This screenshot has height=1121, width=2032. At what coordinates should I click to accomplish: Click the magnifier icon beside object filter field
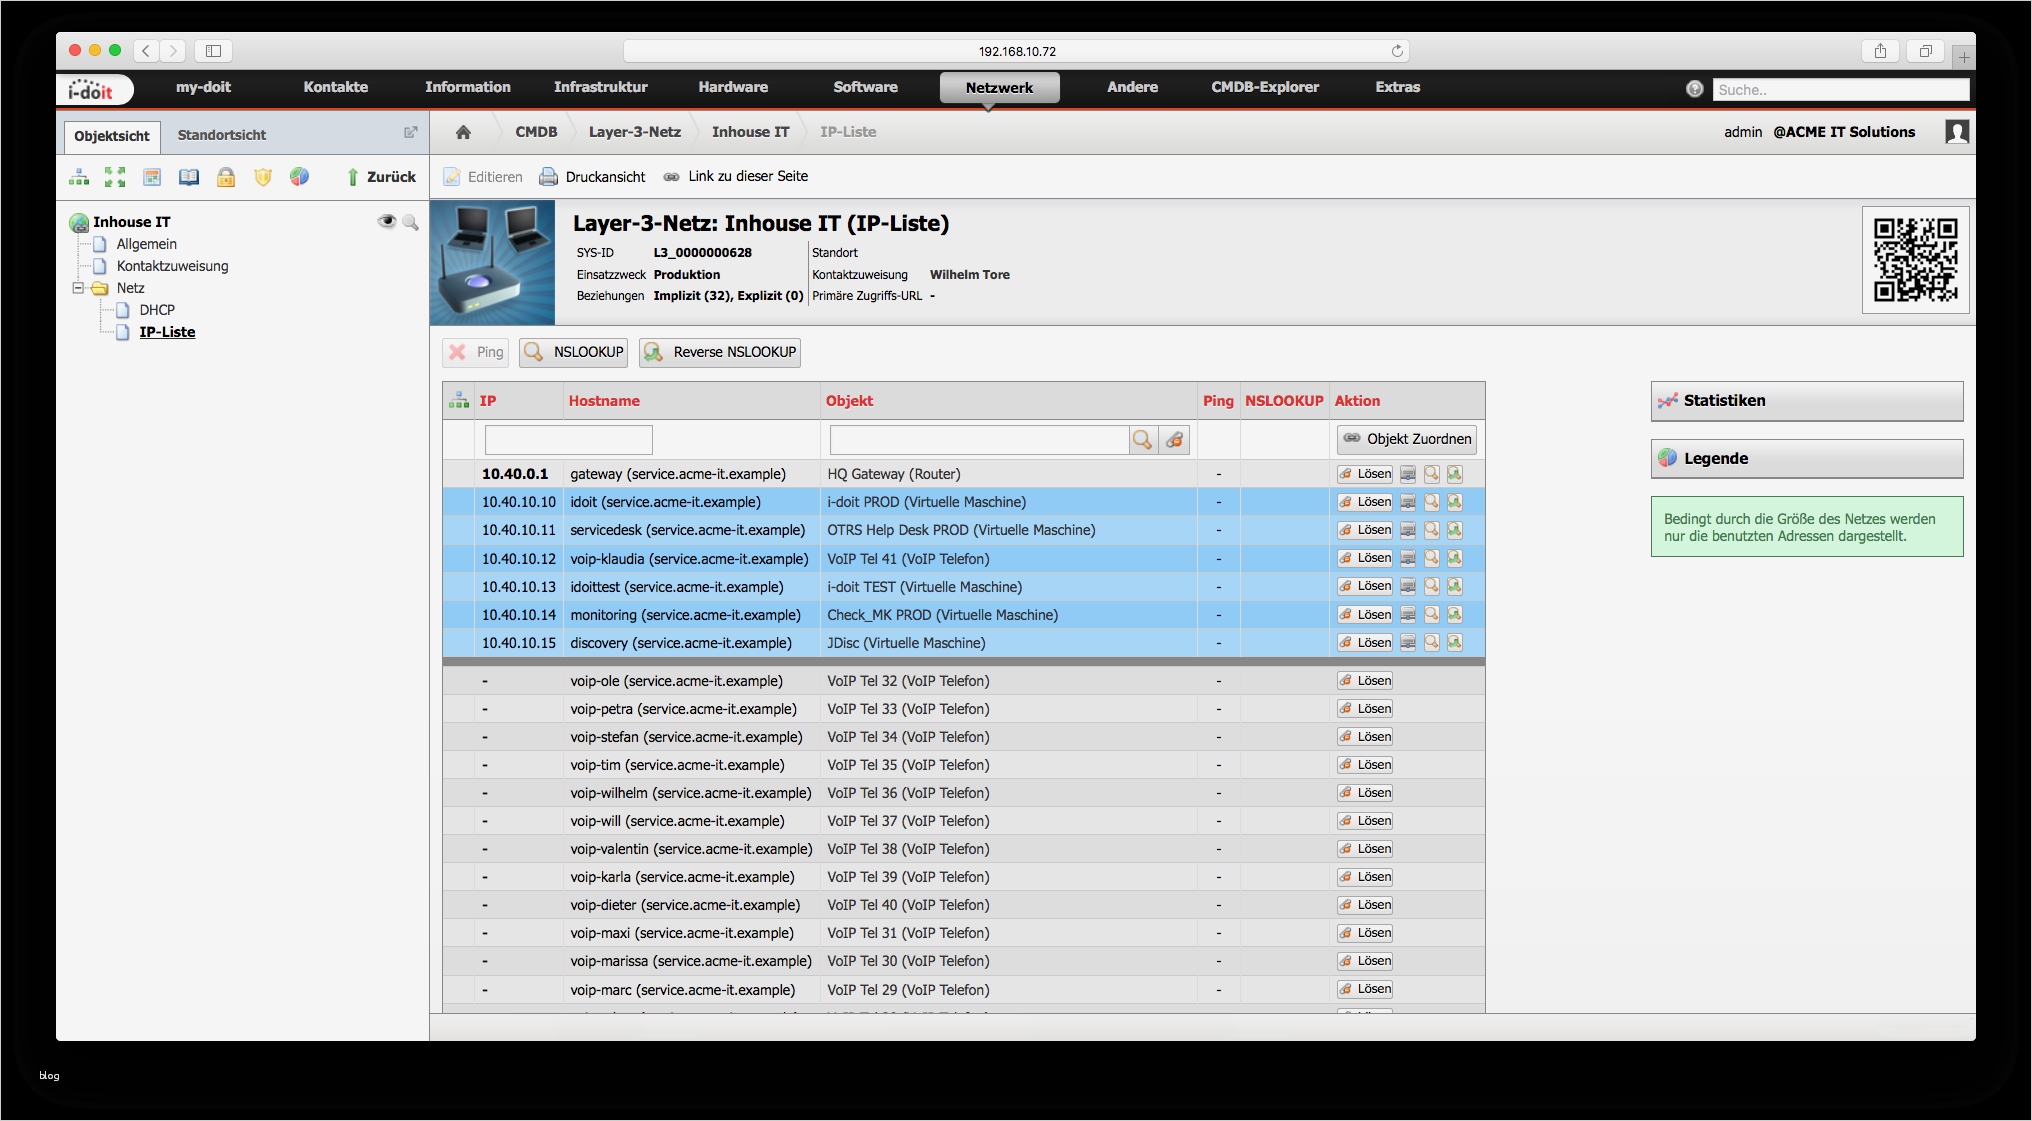coord(1142,440)
